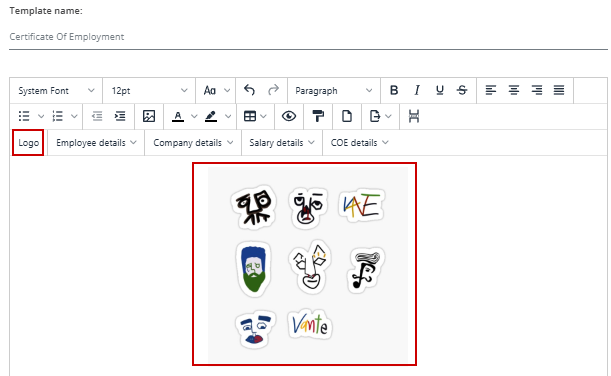Open the Employee details menu
Screen dimensions: 611x376
point(96,143)
